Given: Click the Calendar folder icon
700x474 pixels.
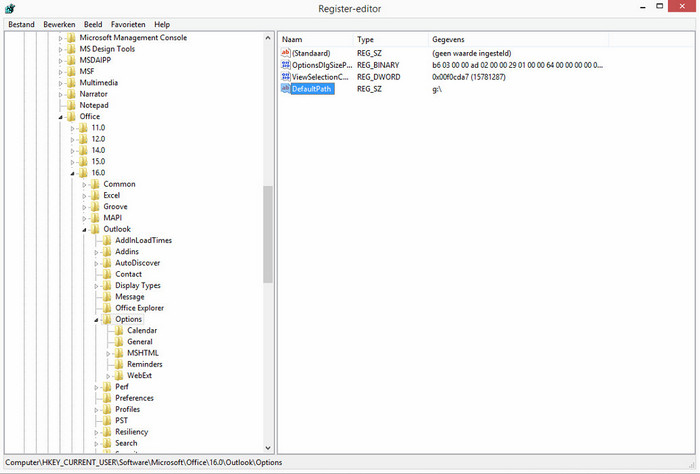Looking at the screenshot, I should (119, 330).
